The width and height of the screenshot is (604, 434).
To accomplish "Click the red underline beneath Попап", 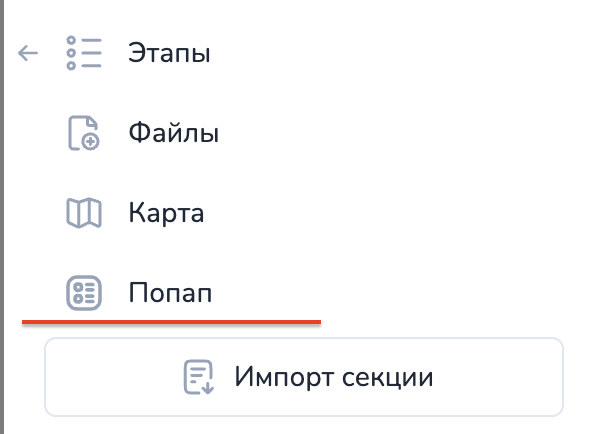I will point(171,322).
